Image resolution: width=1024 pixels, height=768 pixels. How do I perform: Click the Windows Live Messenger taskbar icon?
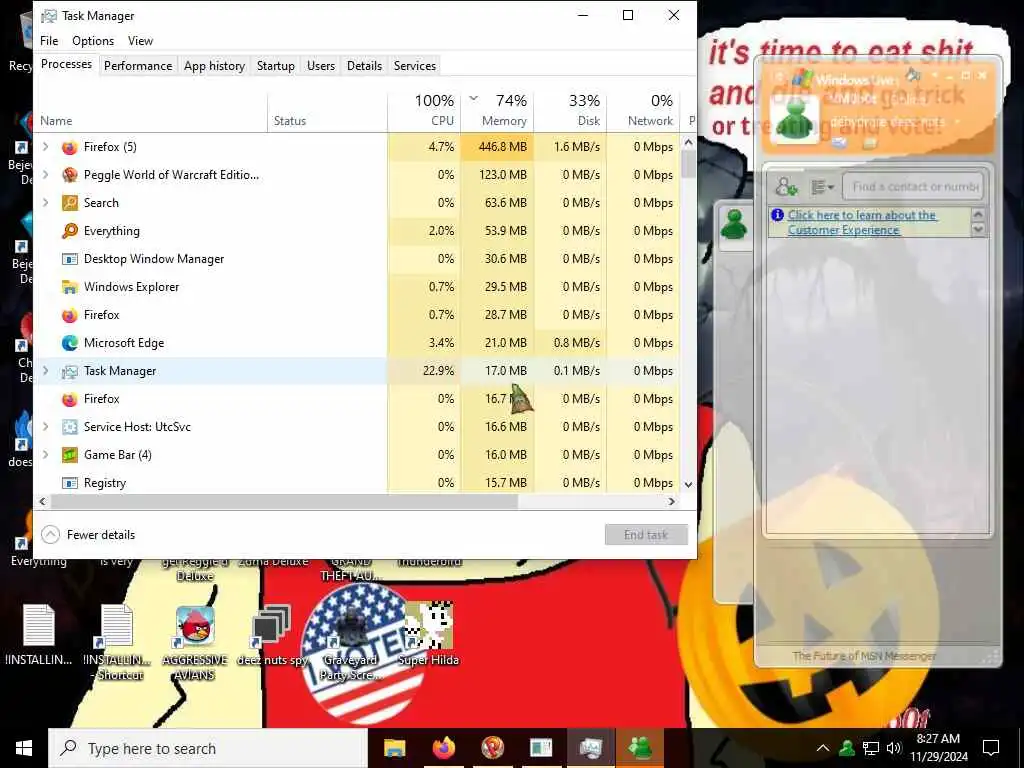(x=639, y=748)
